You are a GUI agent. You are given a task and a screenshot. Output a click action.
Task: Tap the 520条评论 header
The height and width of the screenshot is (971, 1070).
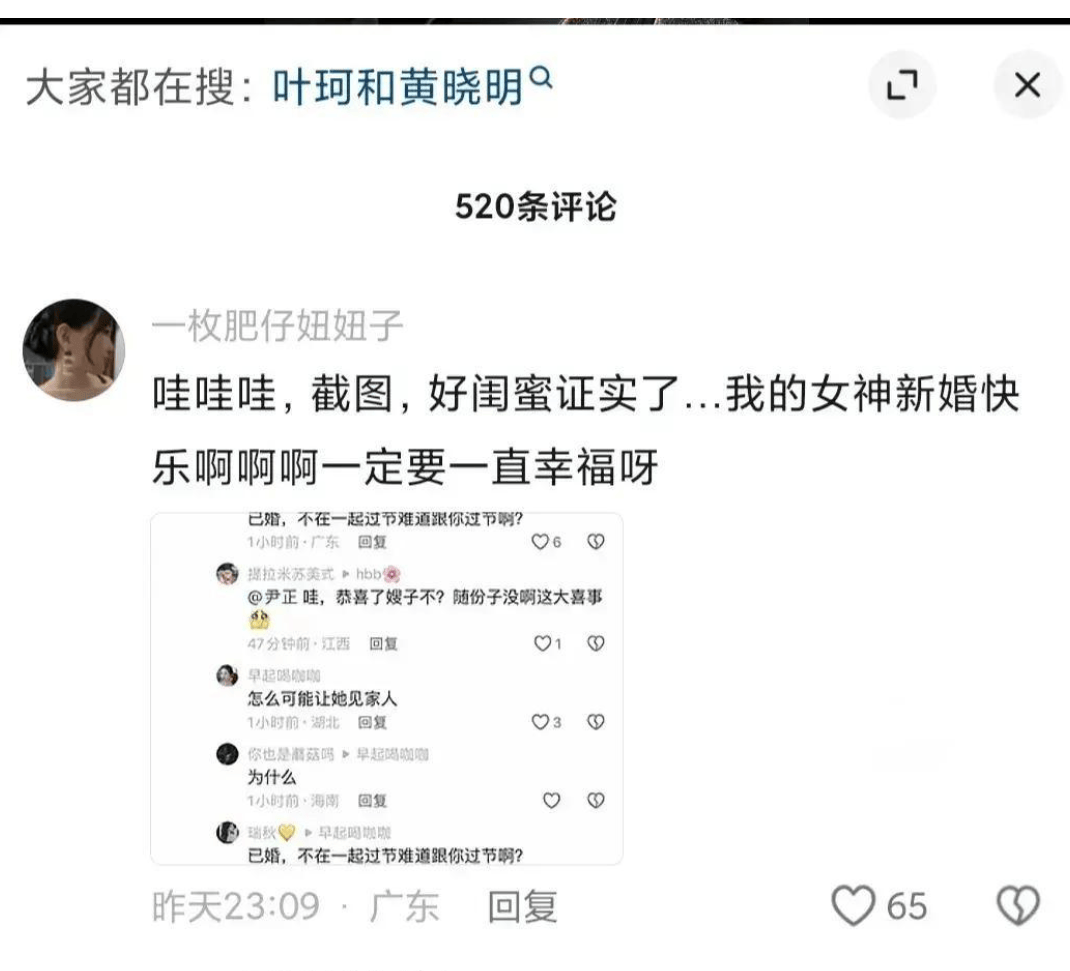(536, 206)
